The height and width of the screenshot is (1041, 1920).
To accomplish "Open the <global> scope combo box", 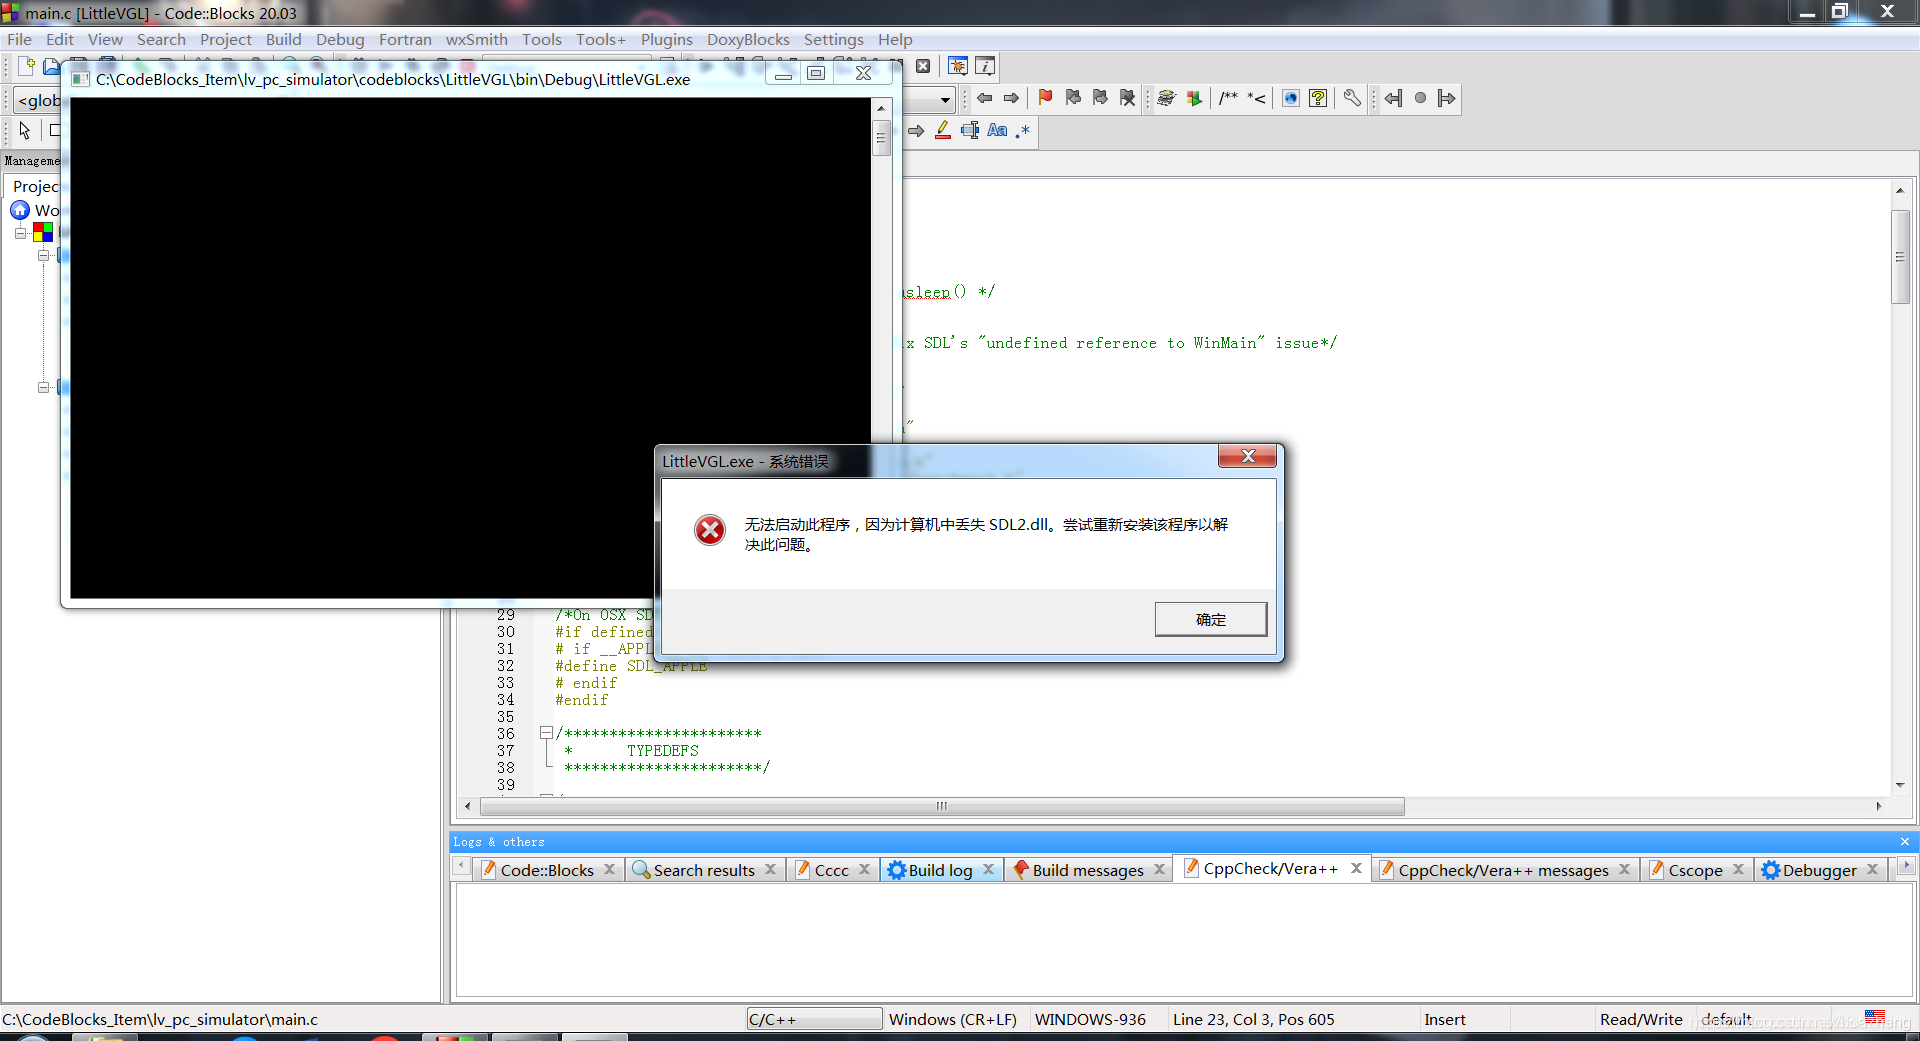I will click(x=38, y=100).
